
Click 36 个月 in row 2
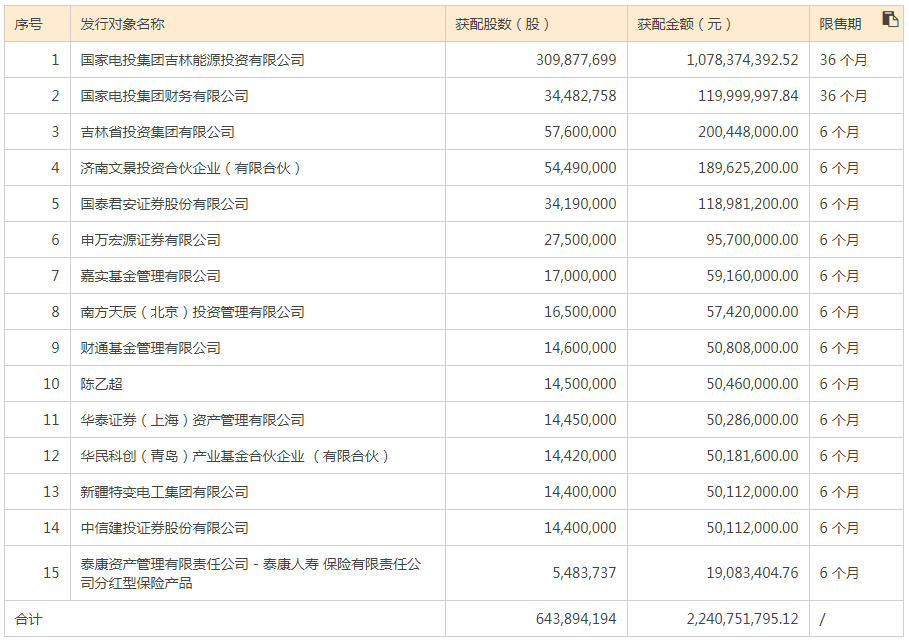tap(843, 96)
